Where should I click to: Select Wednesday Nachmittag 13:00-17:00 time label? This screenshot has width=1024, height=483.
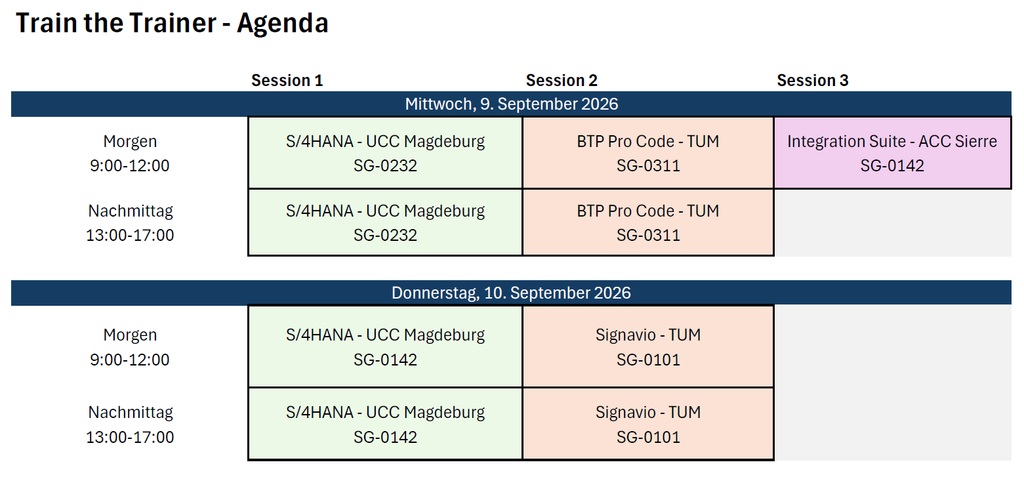(130, 223)
